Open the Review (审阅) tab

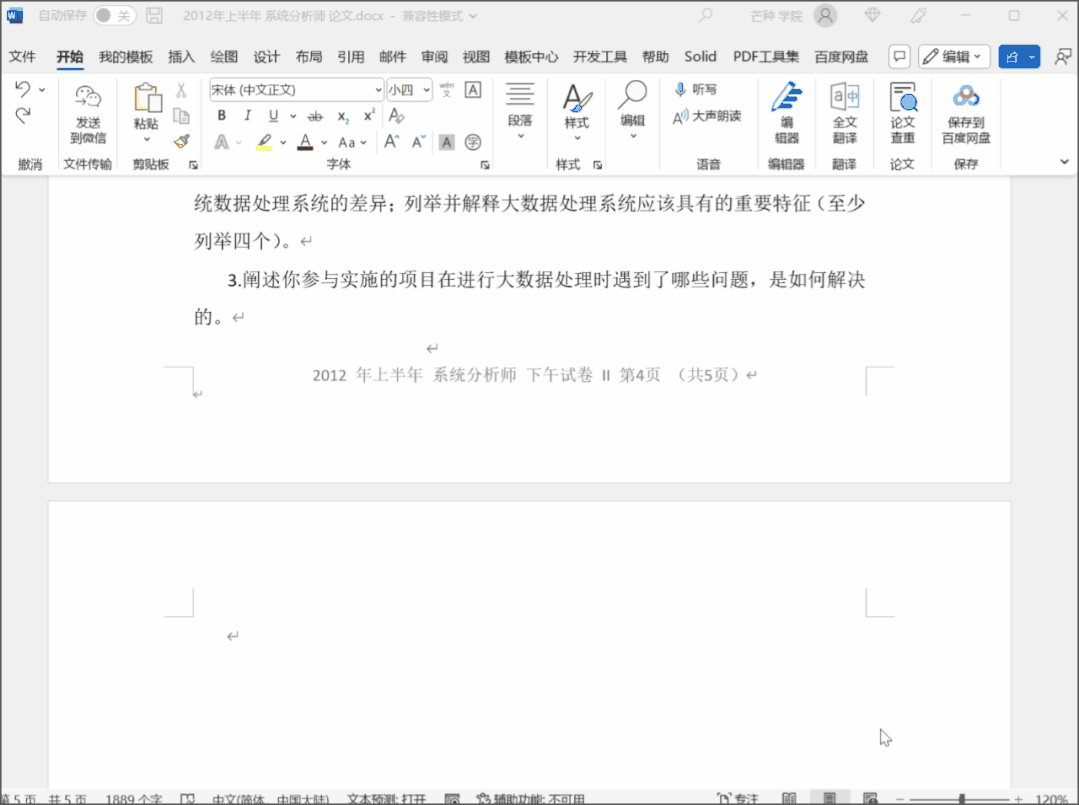click(434, 57)
